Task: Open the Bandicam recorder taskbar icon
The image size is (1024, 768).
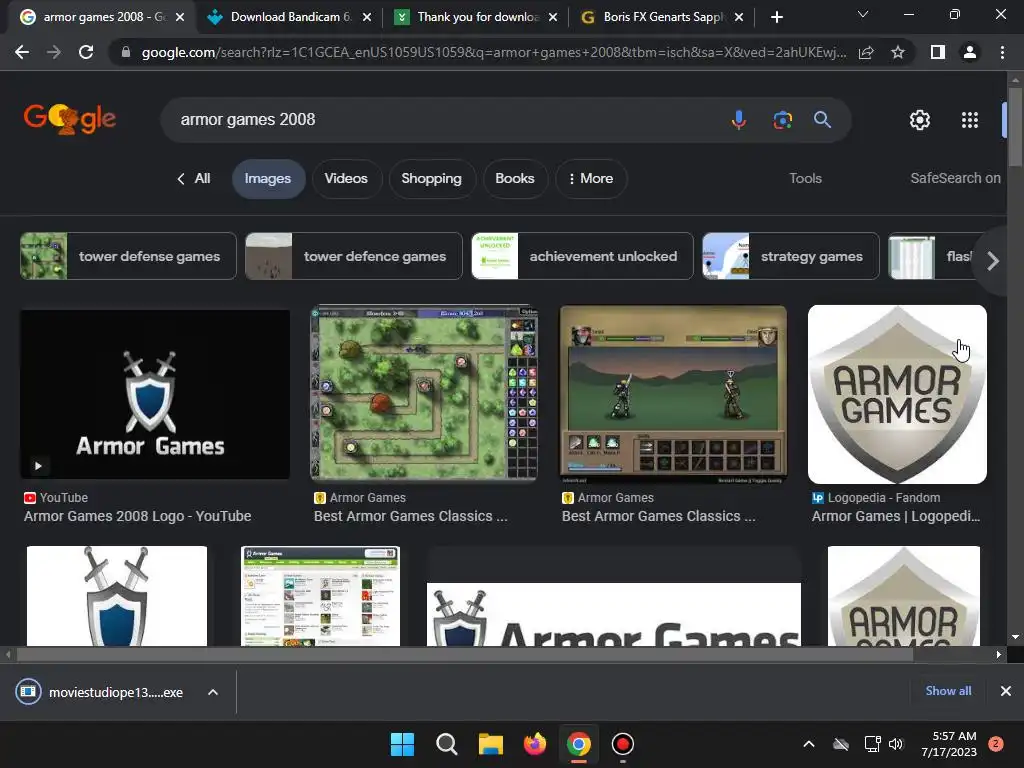Action: (622, 744)
